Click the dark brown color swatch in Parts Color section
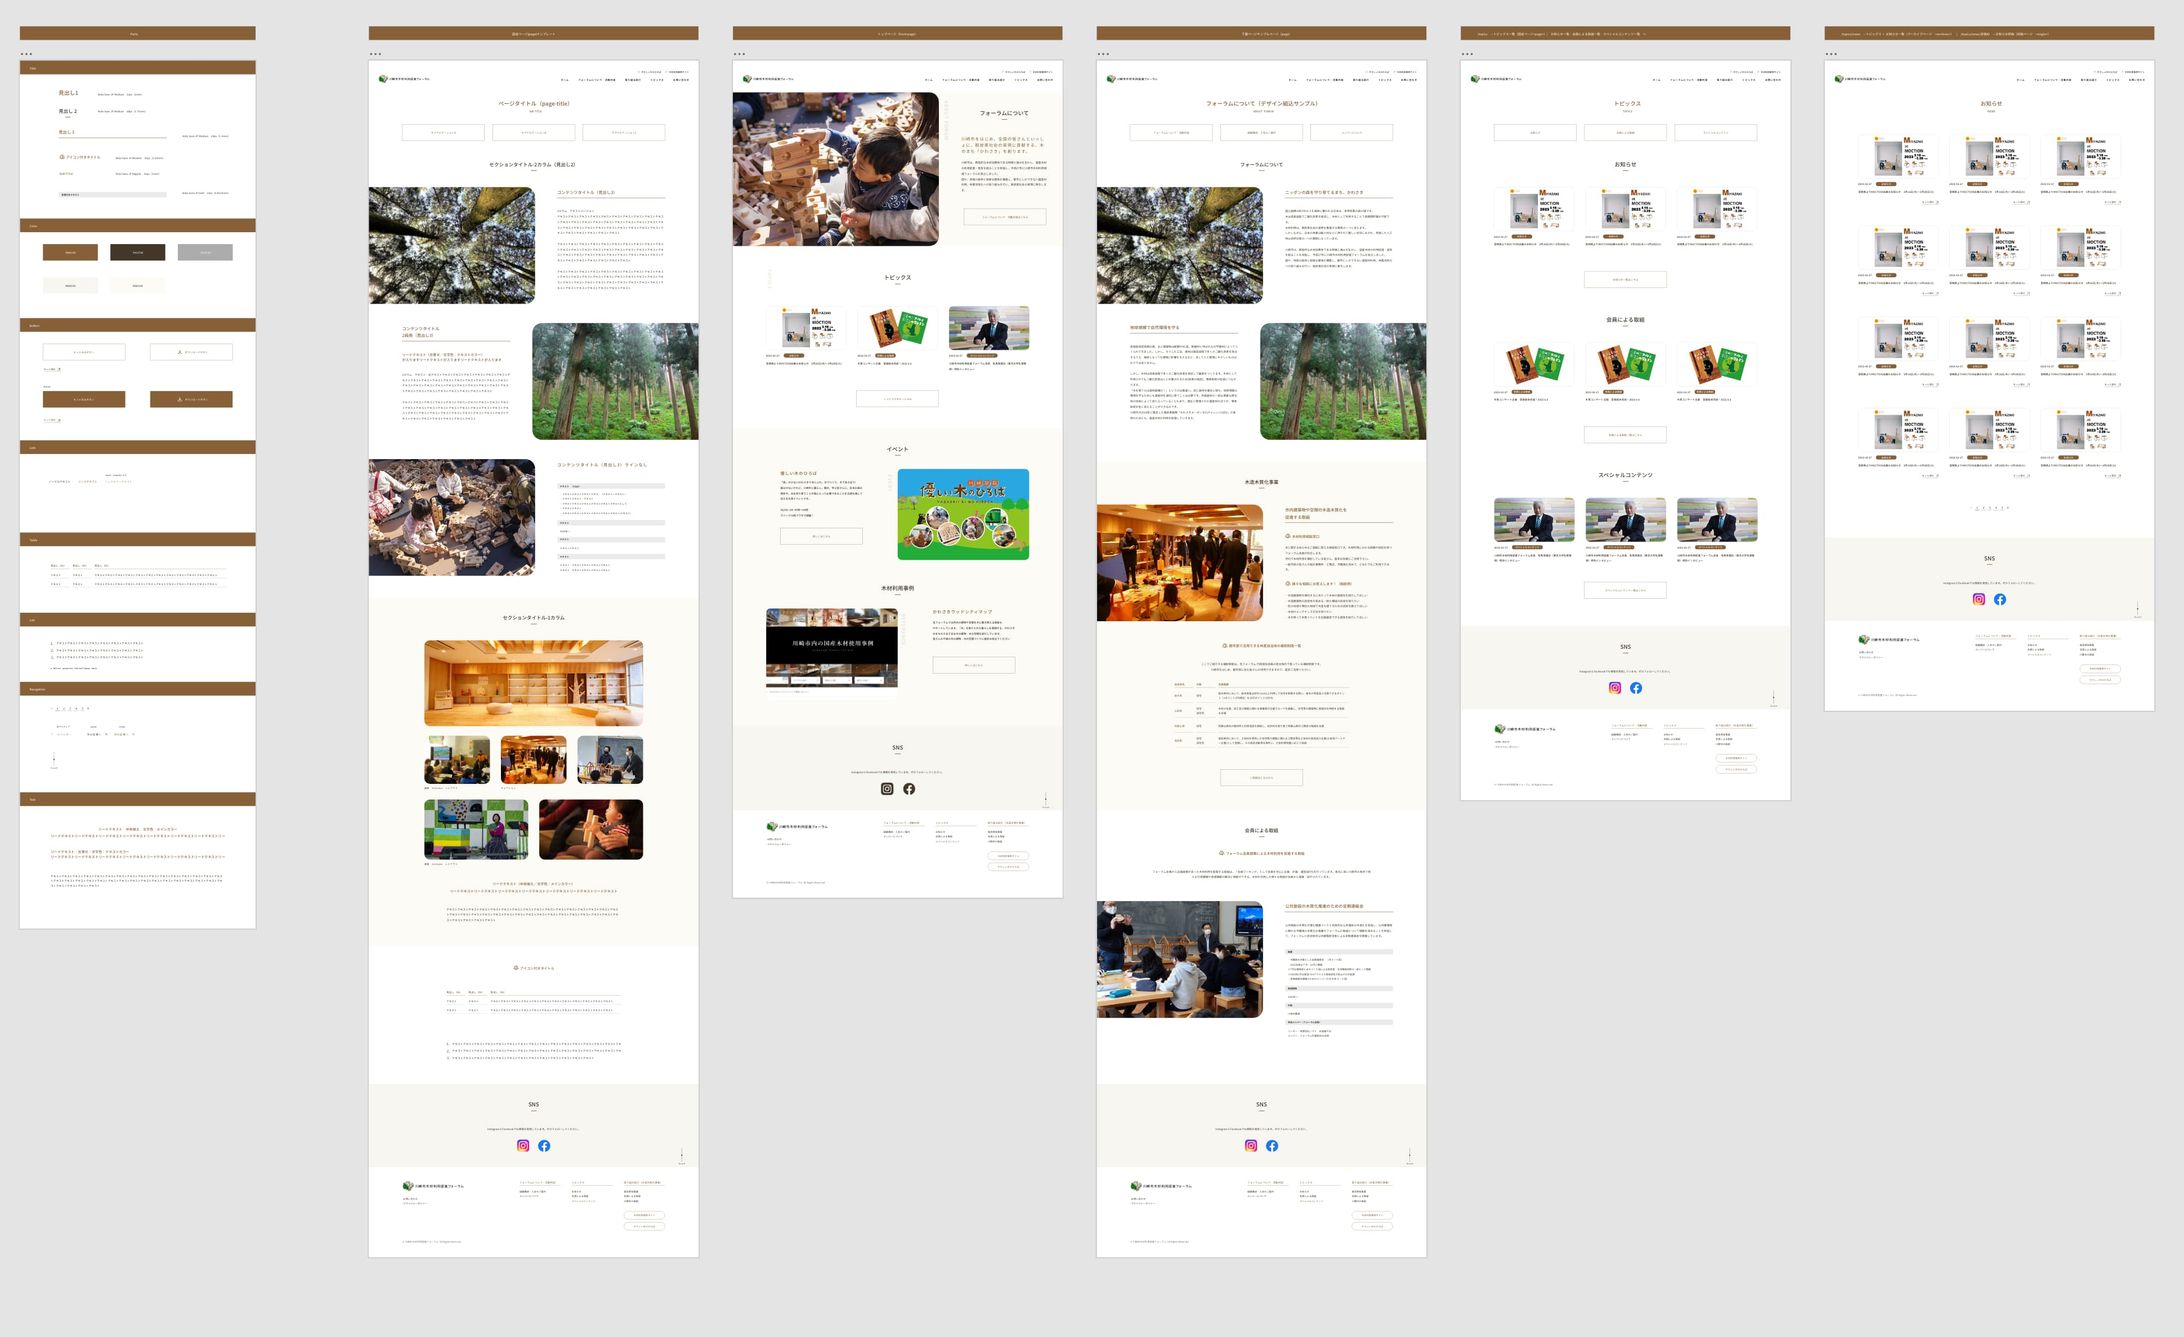 point(137,252)
